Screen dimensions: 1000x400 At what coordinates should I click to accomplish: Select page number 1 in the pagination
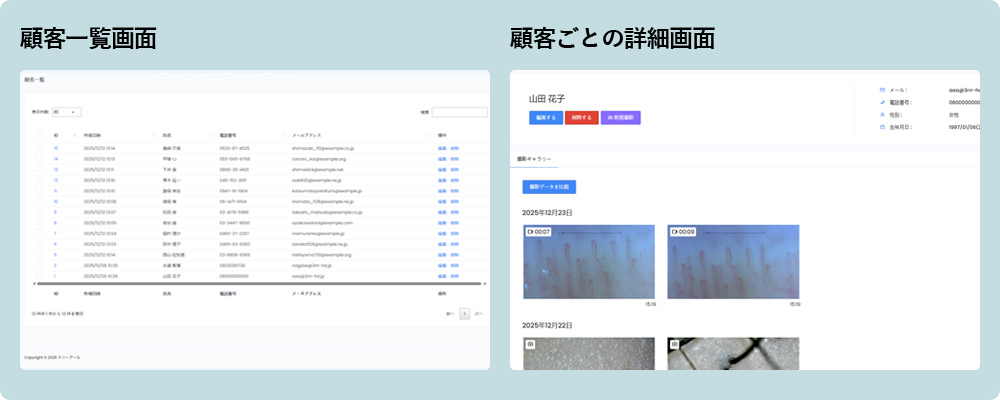tap(465, 314)
